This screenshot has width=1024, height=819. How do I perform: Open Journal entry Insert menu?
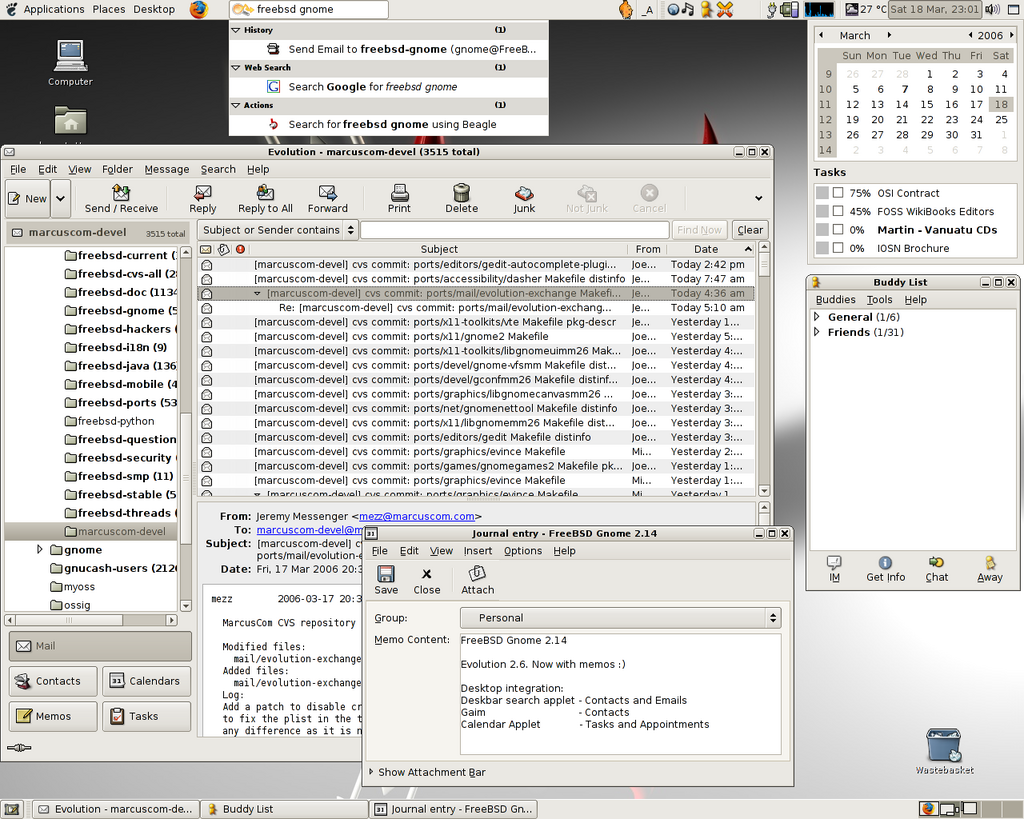point(477,551)
